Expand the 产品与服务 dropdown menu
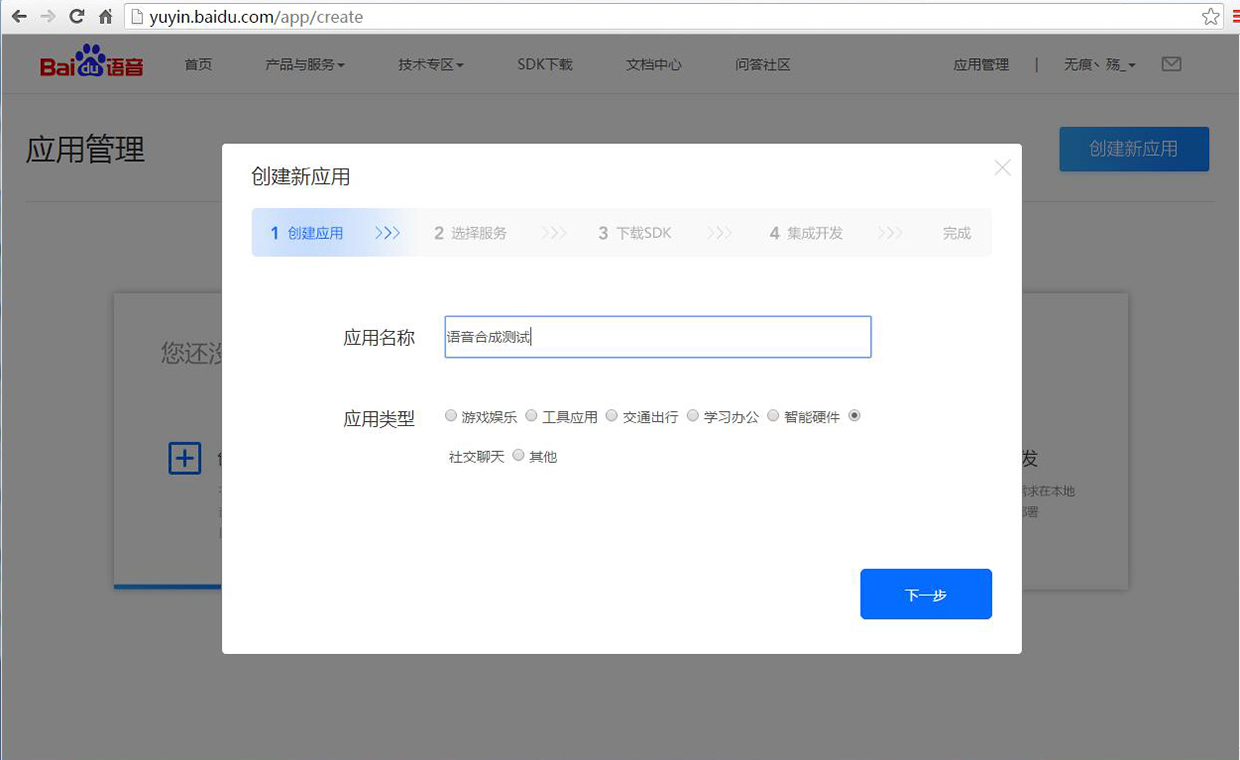The height and width of the screenshot is (760, 1240). (304, 65)
